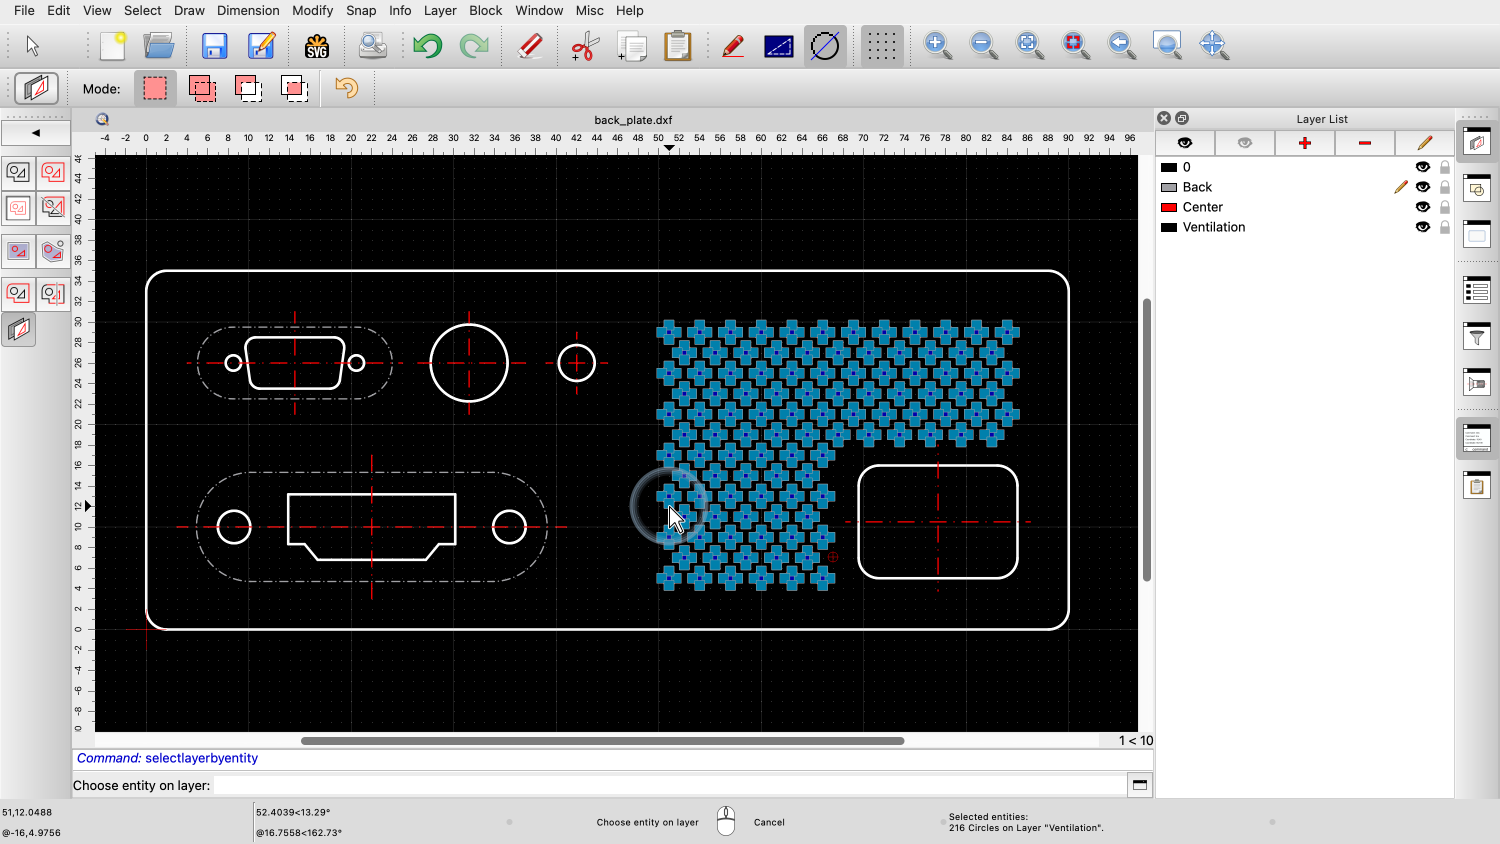Screen dimensions: 1500x844
Task: Toggle the grid display button
Action: [x=881, y=46]
